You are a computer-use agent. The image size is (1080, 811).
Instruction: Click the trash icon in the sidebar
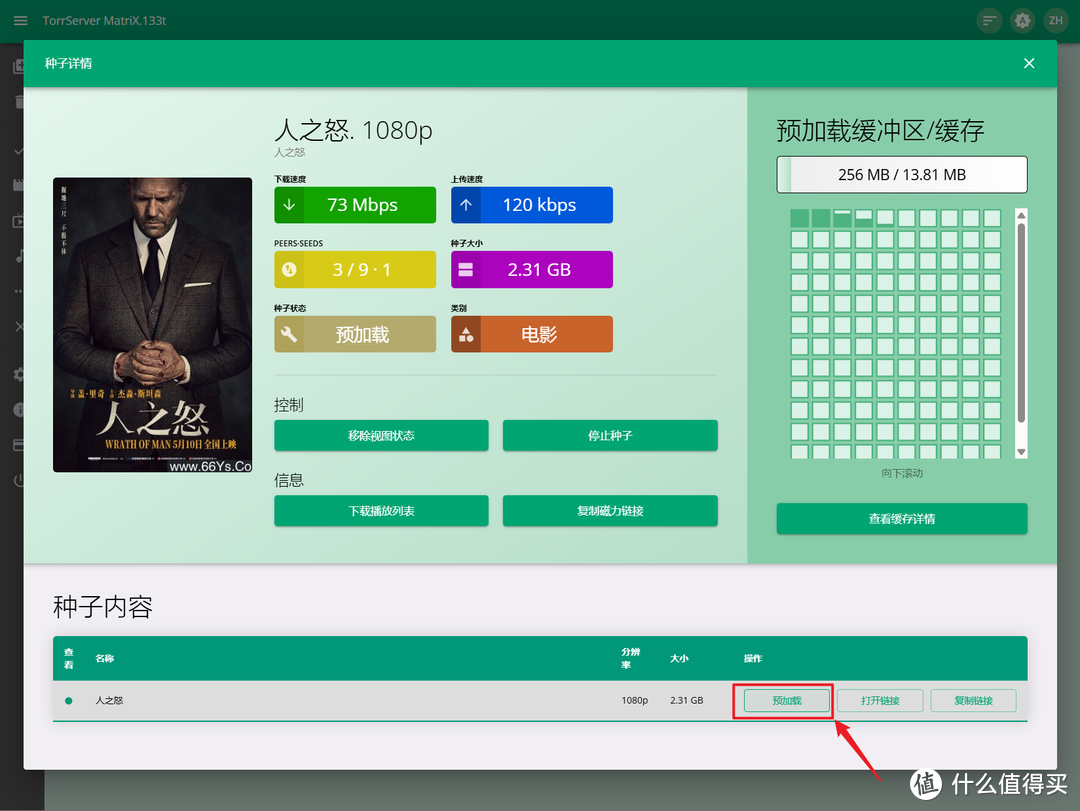point(22,102)
